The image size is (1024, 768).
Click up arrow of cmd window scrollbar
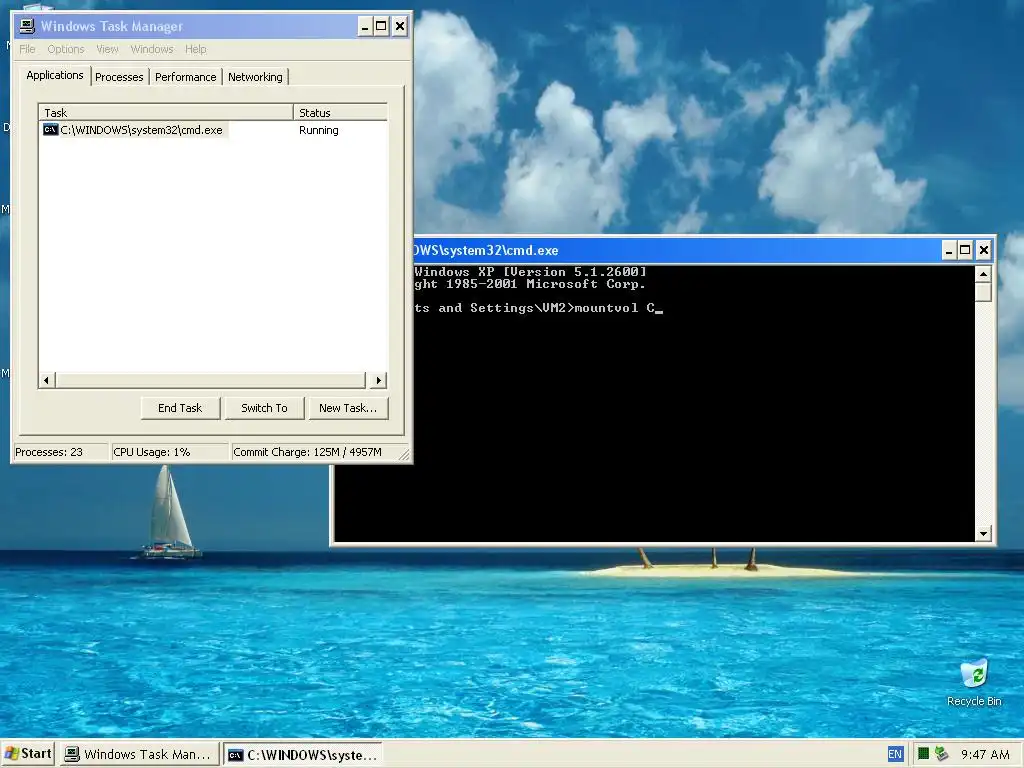[x=984, y=274]
